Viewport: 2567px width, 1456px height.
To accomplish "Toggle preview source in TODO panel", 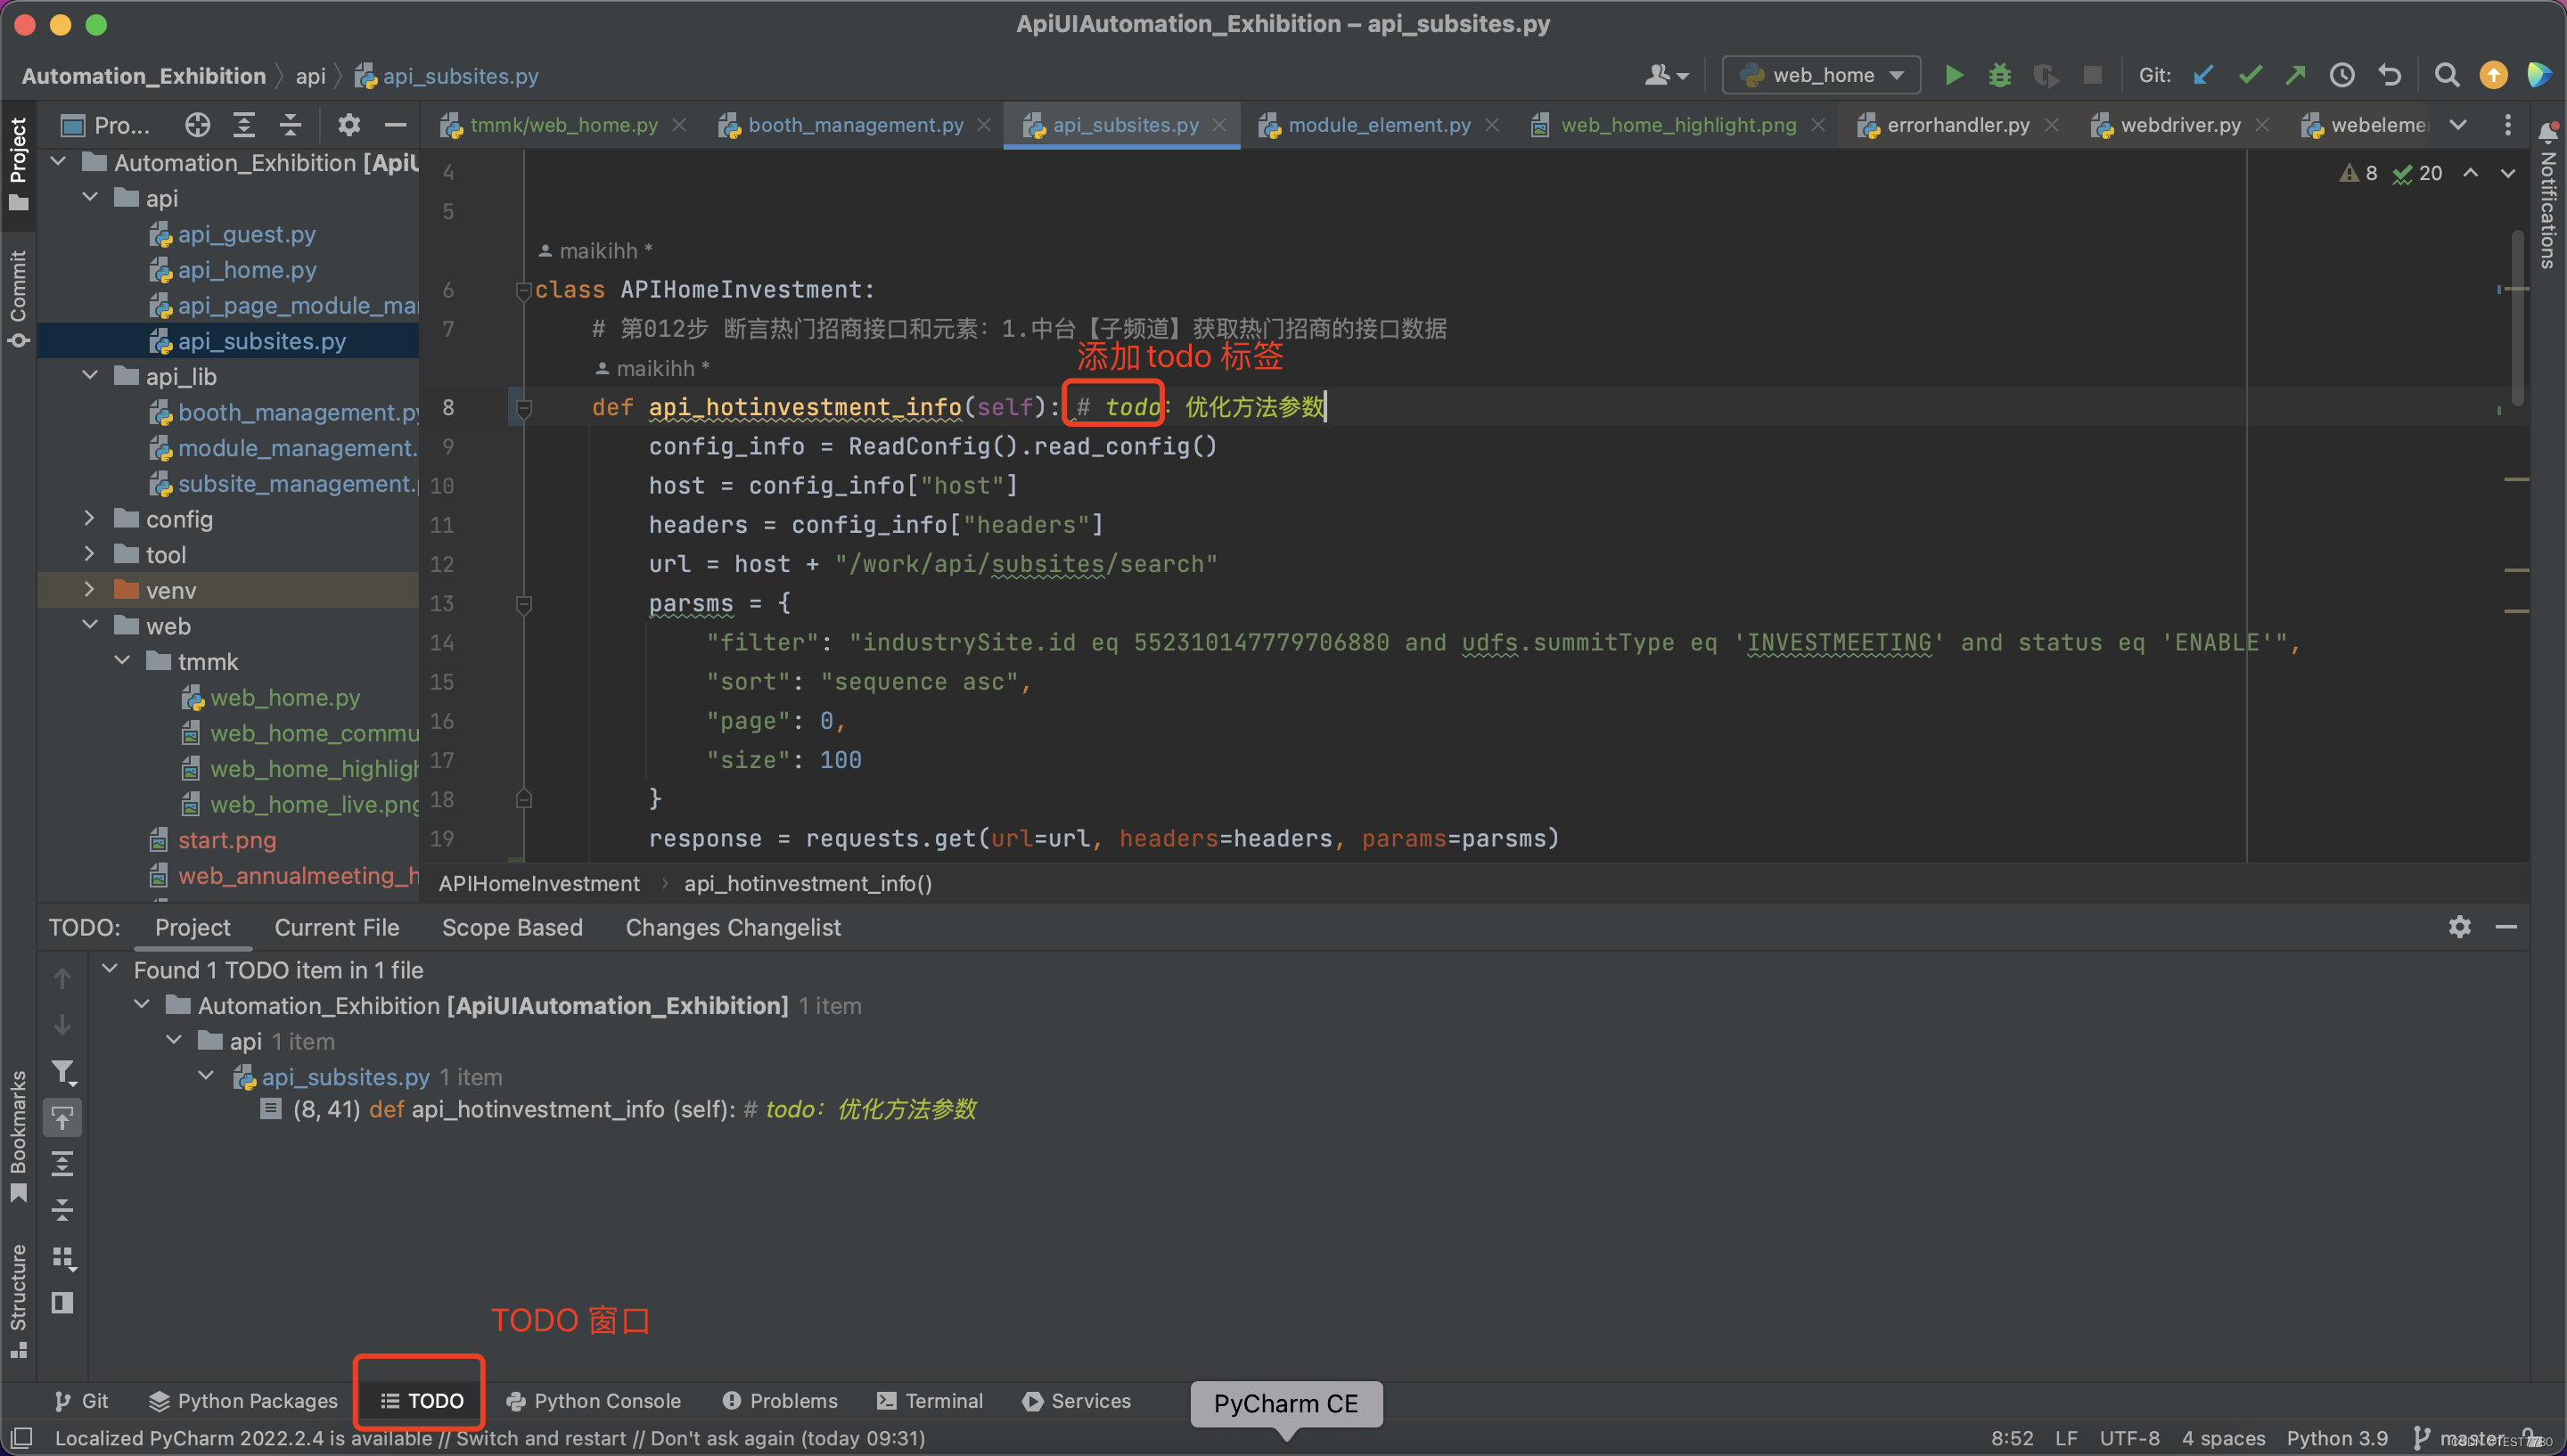I will (62, 1118).
